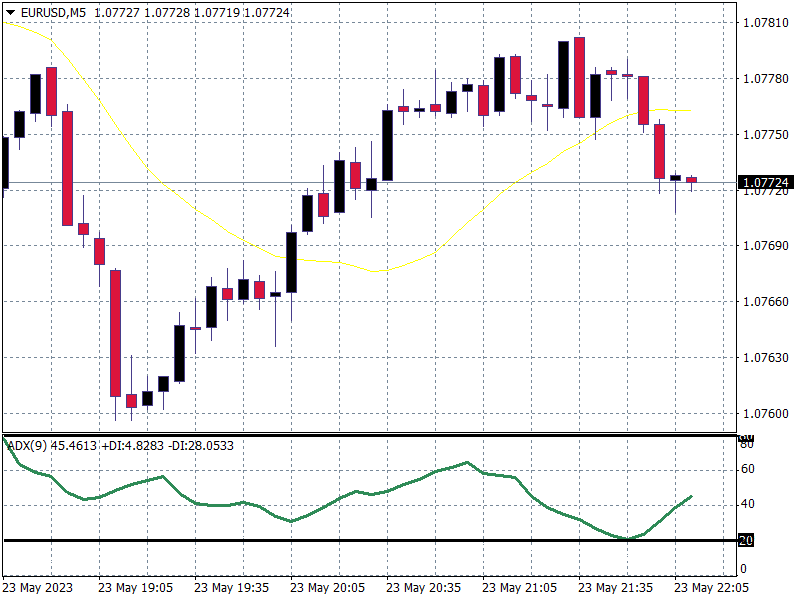Click the 20 level label in ADX panel
This screenshot has width=800, height=600.
pyautogui.click(x=746, y=541)
